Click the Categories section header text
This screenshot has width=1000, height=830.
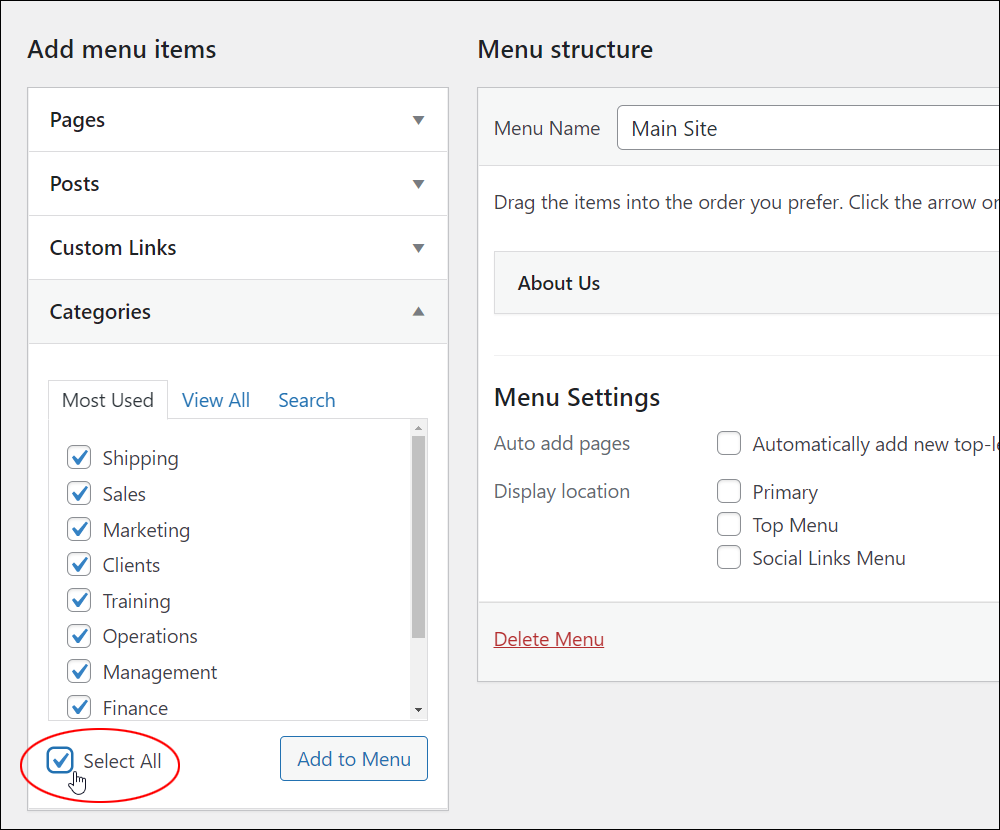[100, 312]
